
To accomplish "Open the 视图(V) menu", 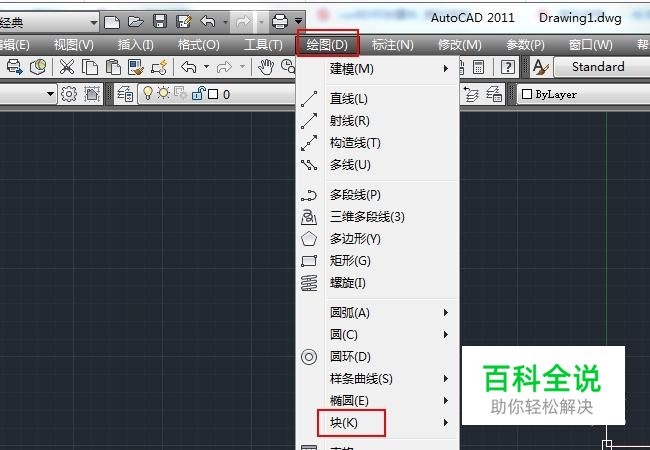I will pyautogui.click(x=74, y=44).
